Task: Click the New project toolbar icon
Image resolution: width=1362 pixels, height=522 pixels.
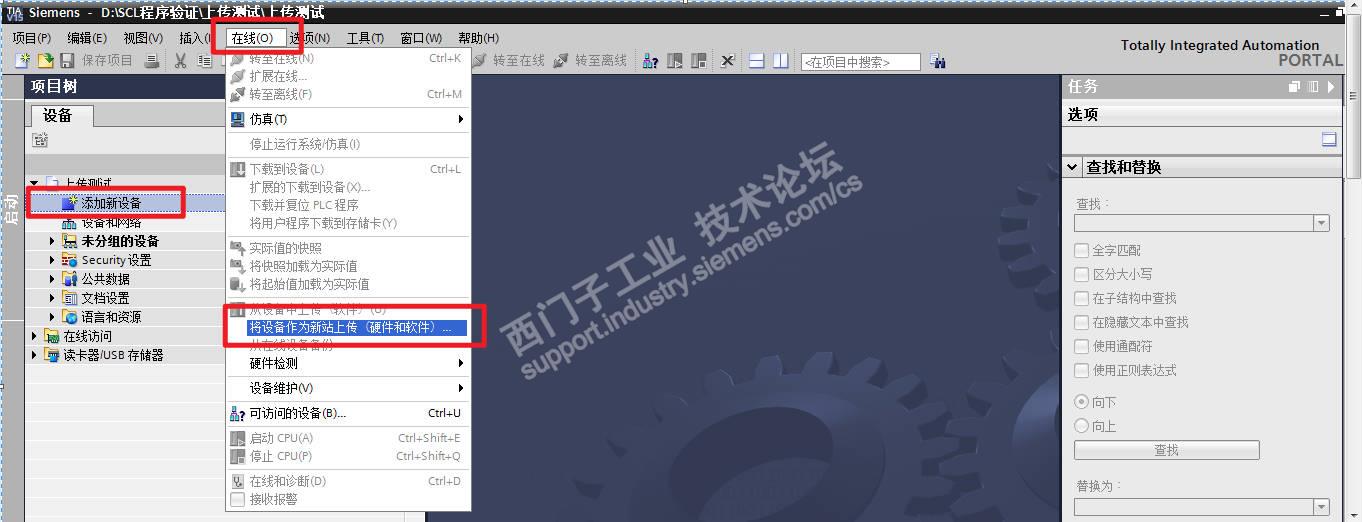Action: pos(22,61)
